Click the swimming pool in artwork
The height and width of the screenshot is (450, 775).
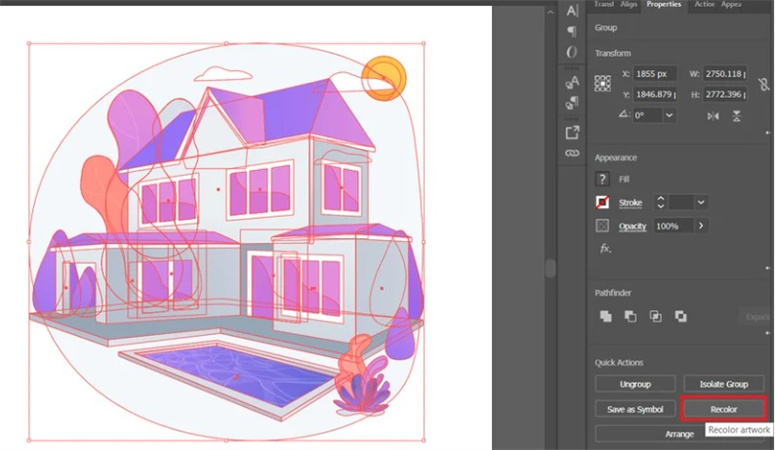pos(236,375)
